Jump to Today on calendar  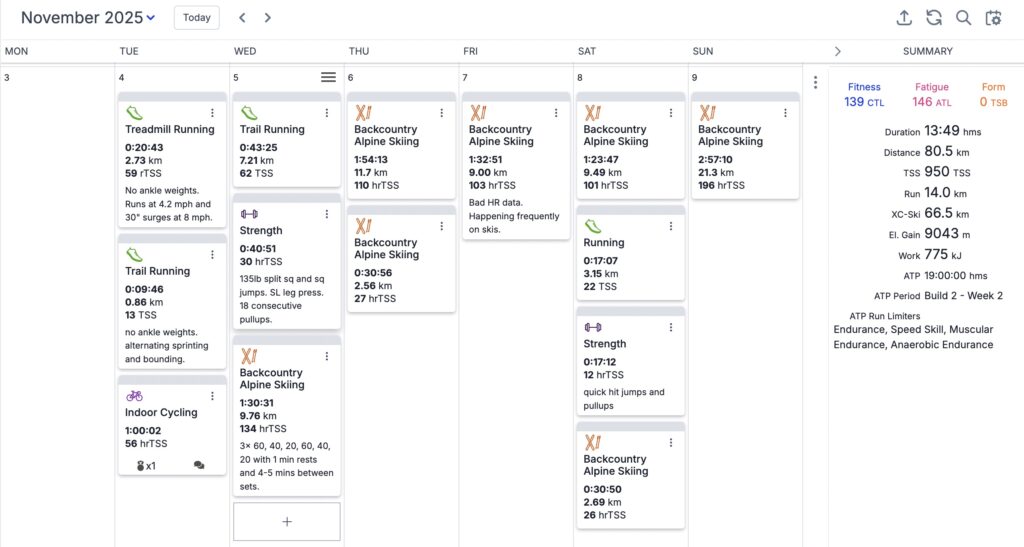point(197,18)
